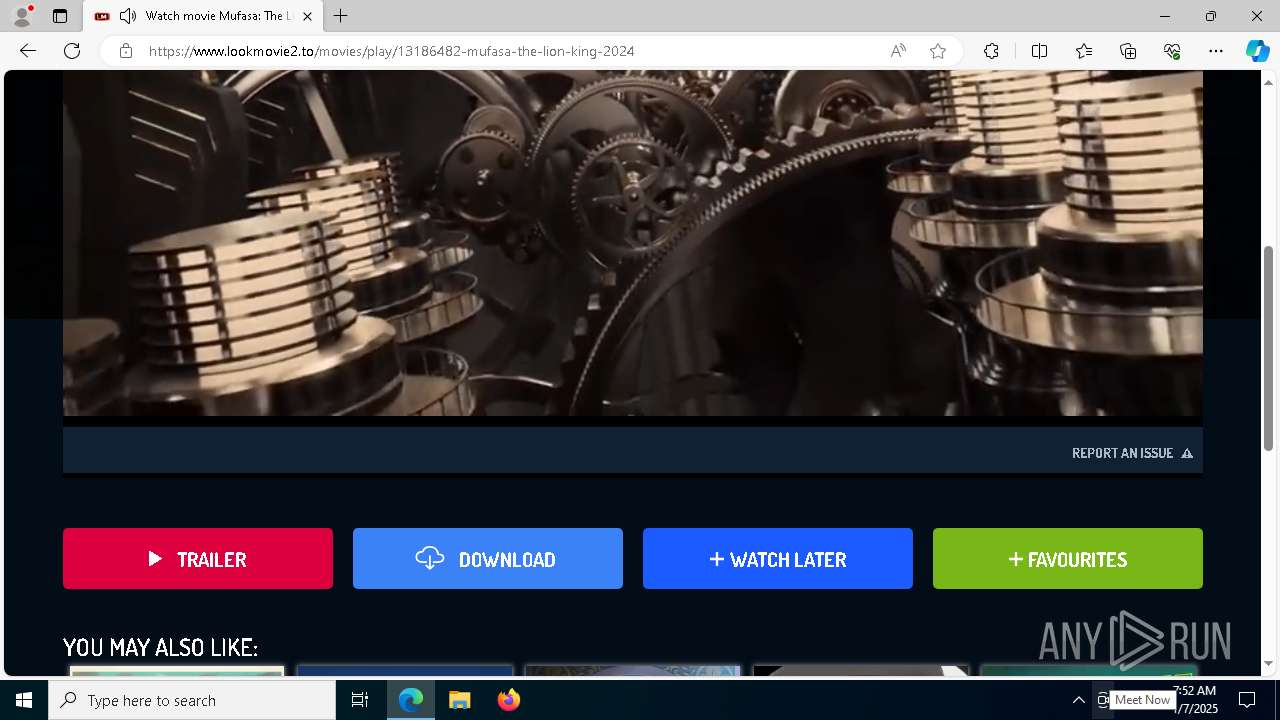Open the Copilot sidebar
Image resolution: width=1280 pixels, height=720 pixels.
click(1257, 51)
